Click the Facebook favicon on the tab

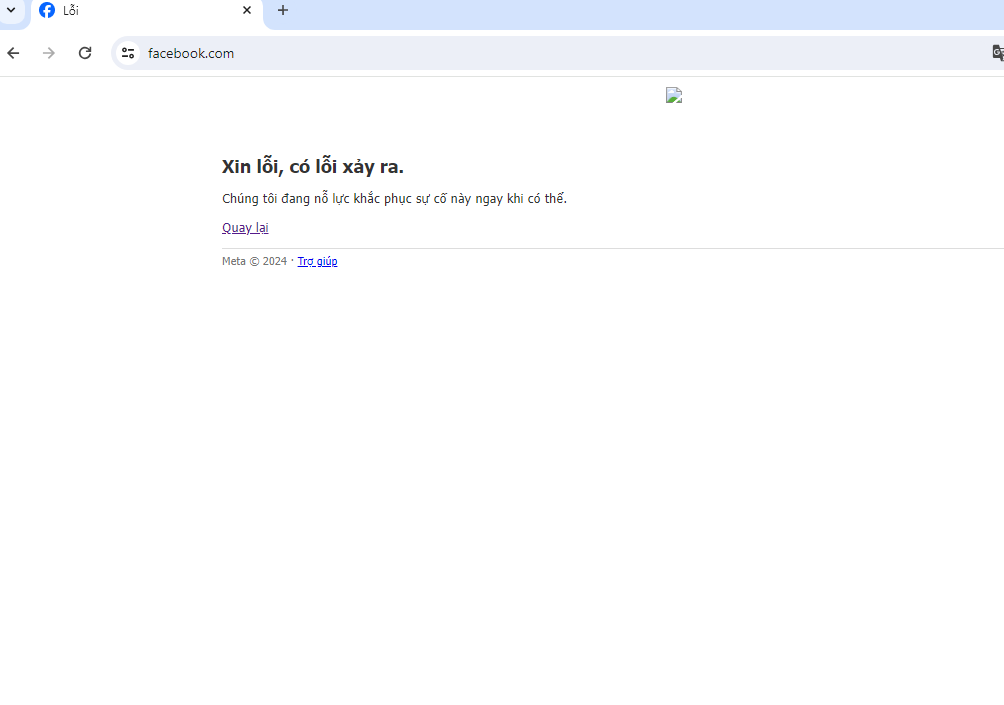point(47,10)
